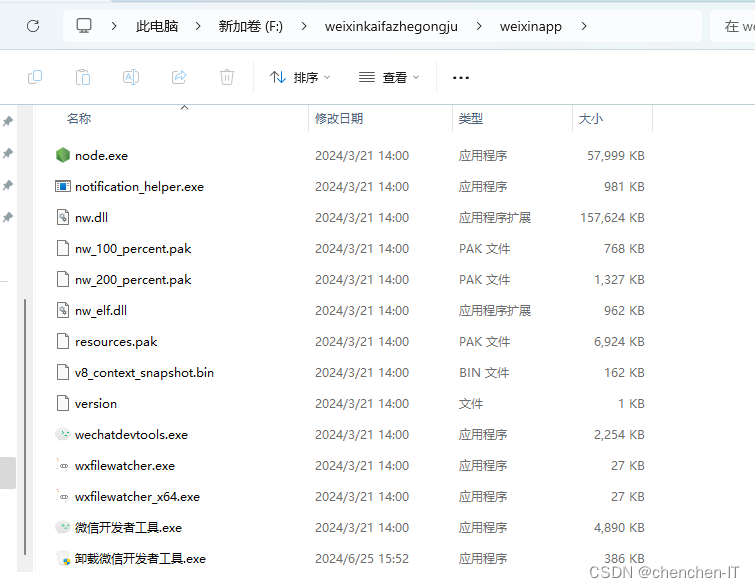This screenshot has height=588, width=755.
Task: Select the nw.dll file name
Action: [91, 218]
